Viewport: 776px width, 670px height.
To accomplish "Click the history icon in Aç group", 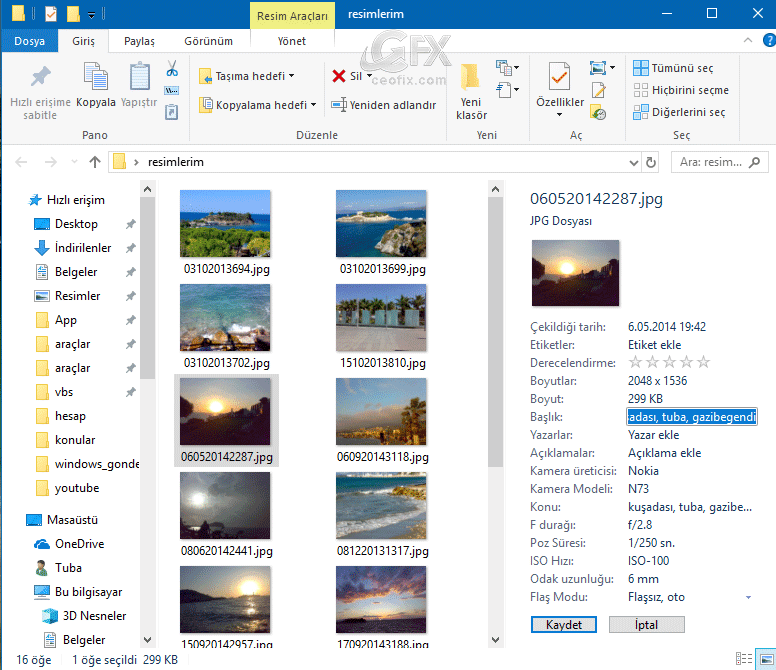I will point(598,113).
